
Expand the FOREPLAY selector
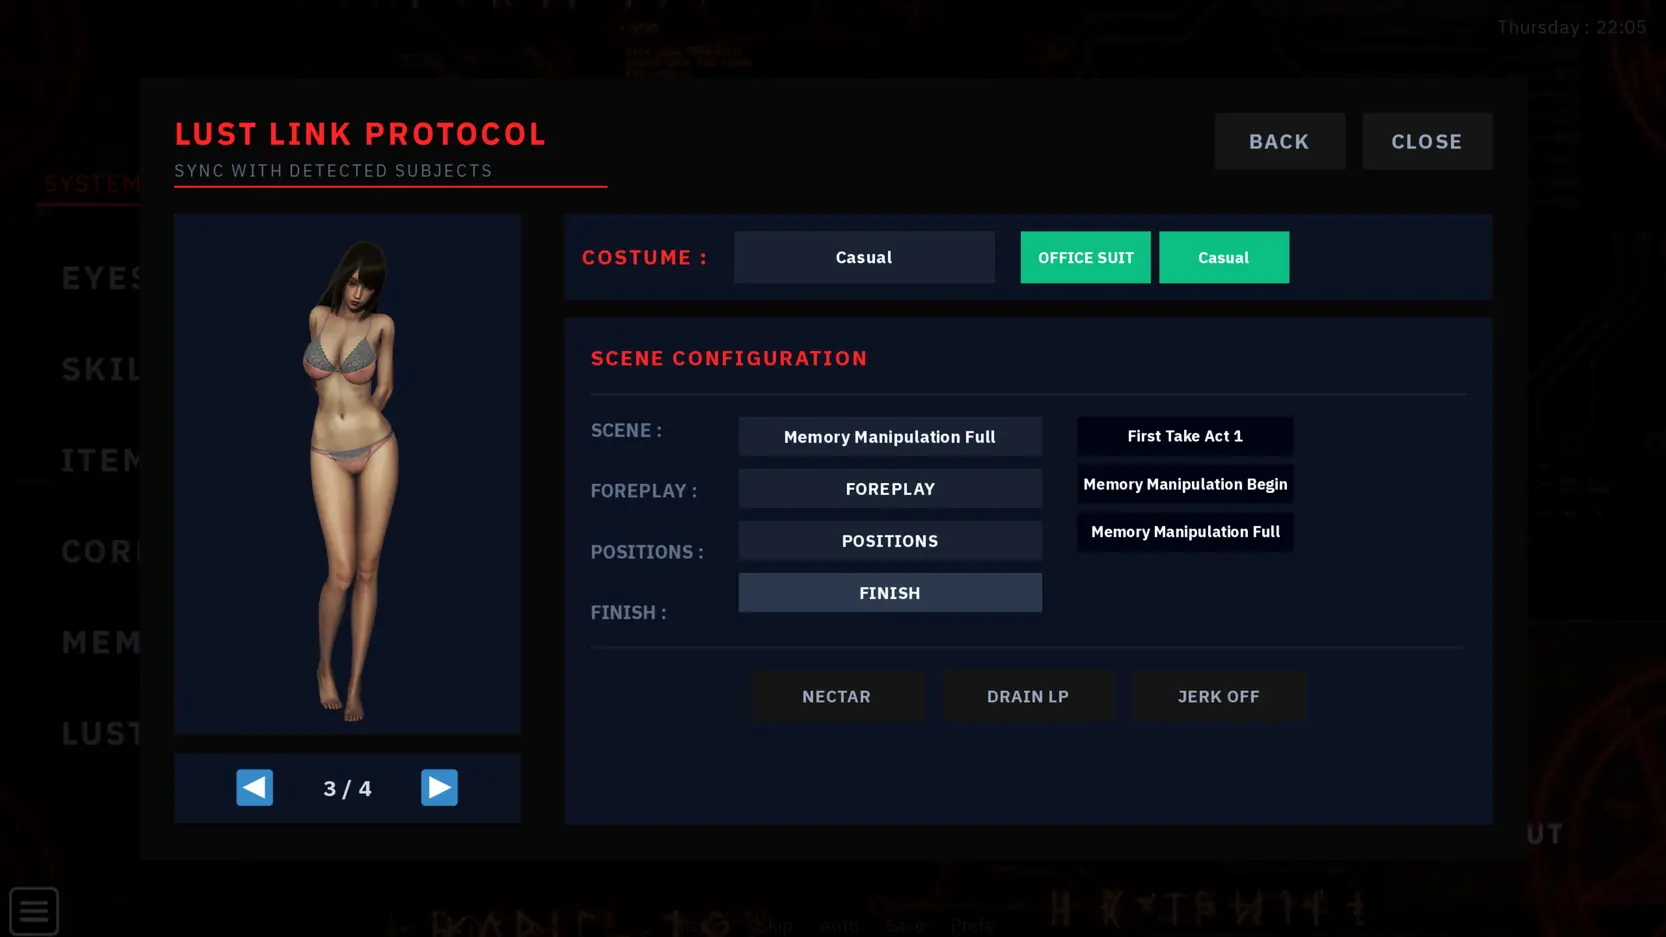tap(889, 488)
